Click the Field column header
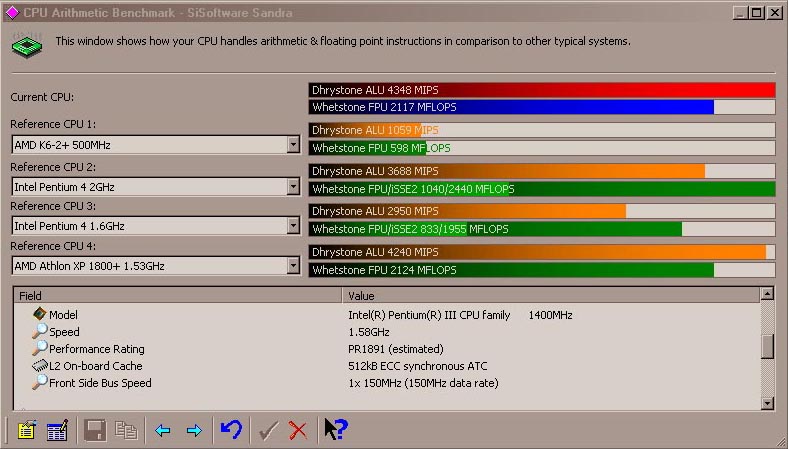Viewport: 788px width, 449px height. click(178, 296)
